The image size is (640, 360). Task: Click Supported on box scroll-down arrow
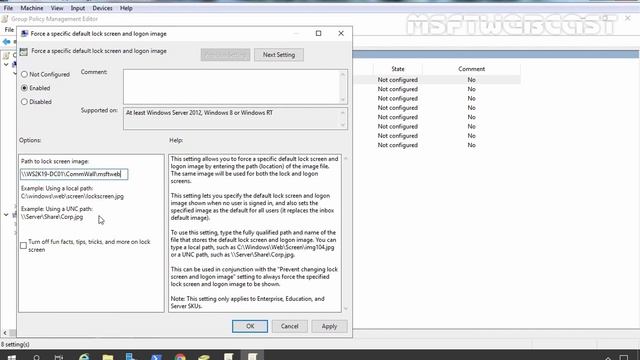343,125
